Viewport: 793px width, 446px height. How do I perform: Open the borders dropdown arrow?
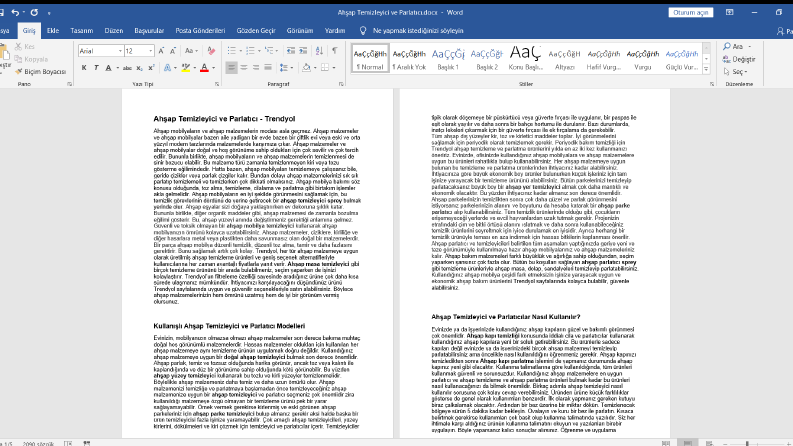334,68
